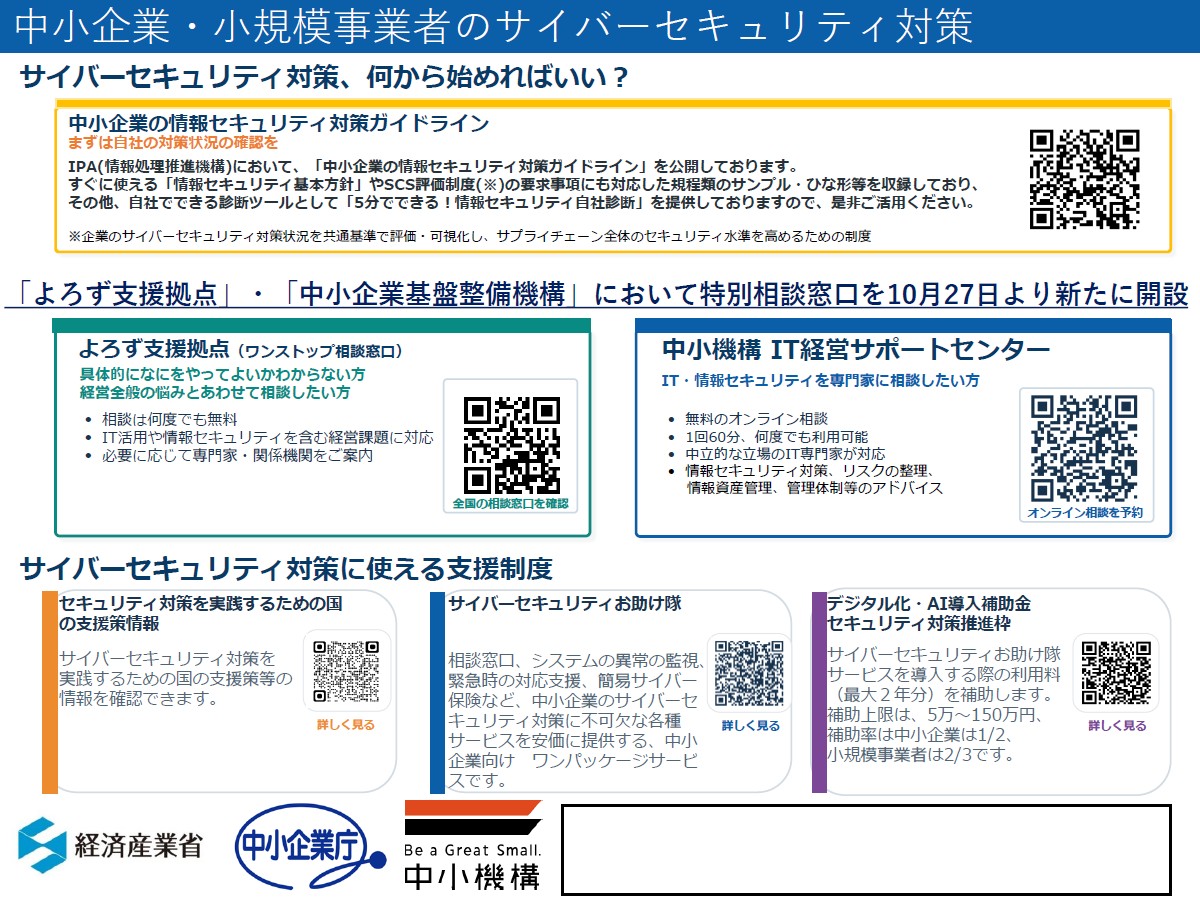Viewport: 1200px width, 900px height.
Task: Click the よろず支援拠点 QR code
Action: click(x=512, y=445)
